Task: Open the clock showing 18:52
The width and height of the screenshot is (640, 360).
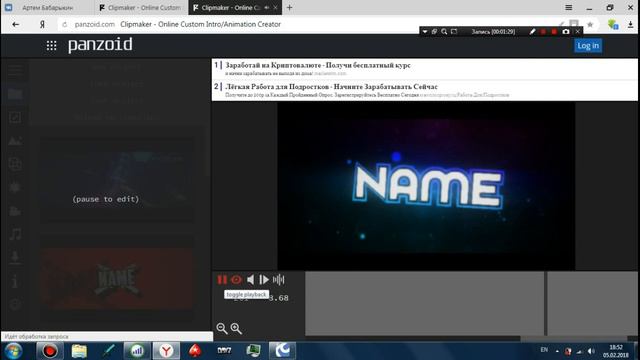Action: coord(616,351)
